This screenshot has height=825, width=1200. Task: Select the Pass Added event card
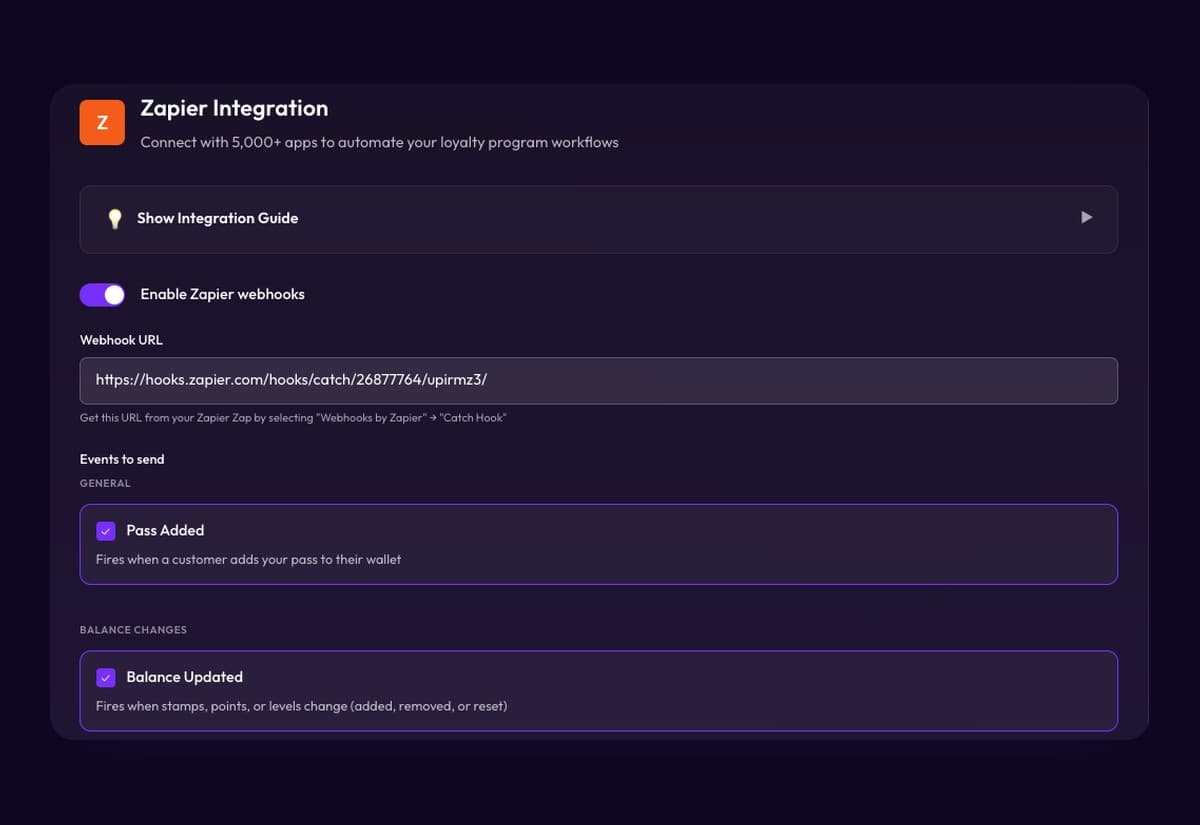pyautogui.click(x=599, y=544)
